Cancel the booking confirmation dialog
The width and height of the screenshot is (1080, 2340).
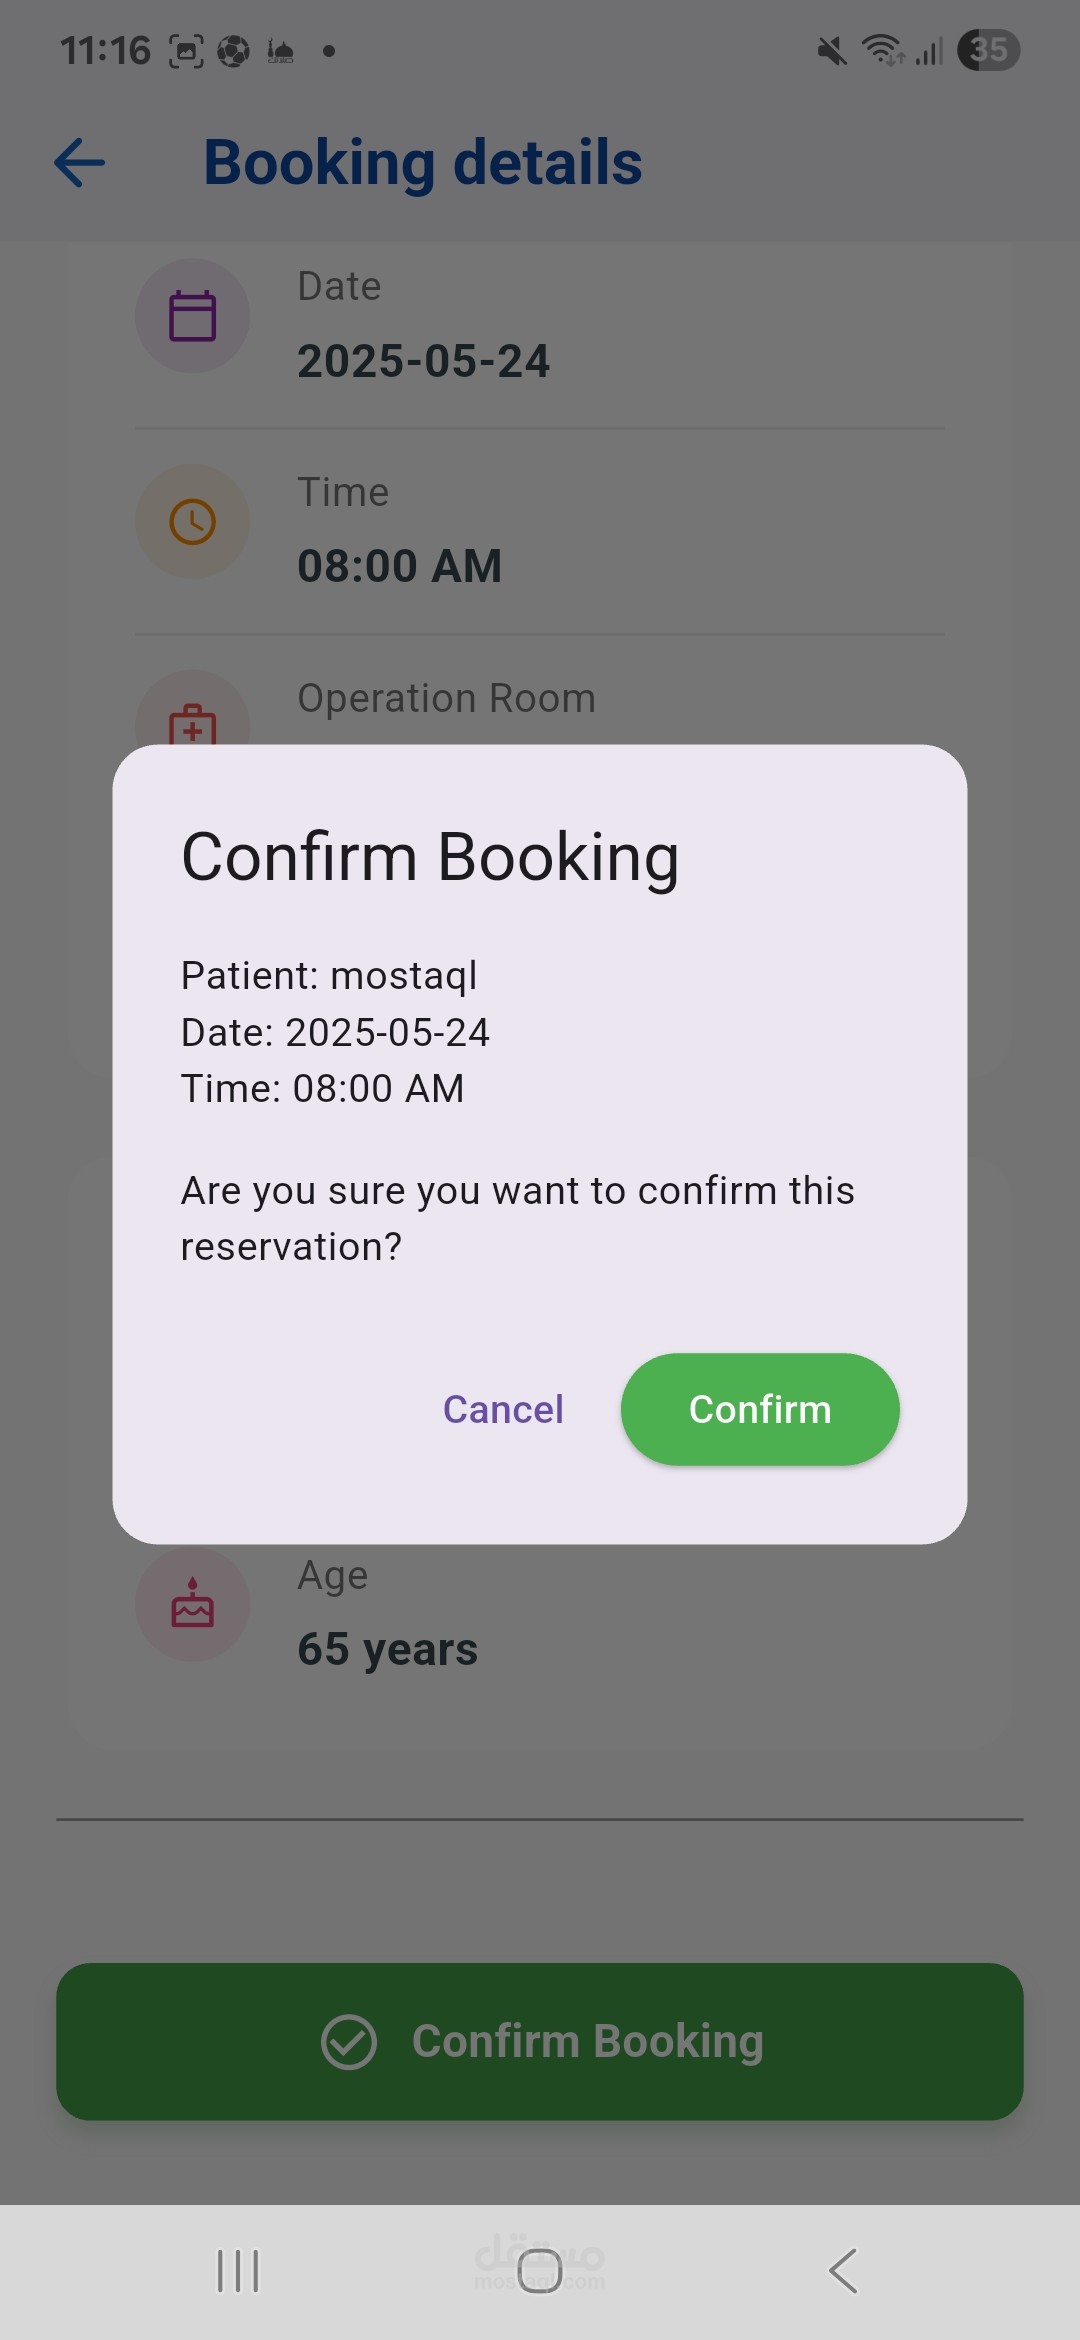click(503, 1410)
